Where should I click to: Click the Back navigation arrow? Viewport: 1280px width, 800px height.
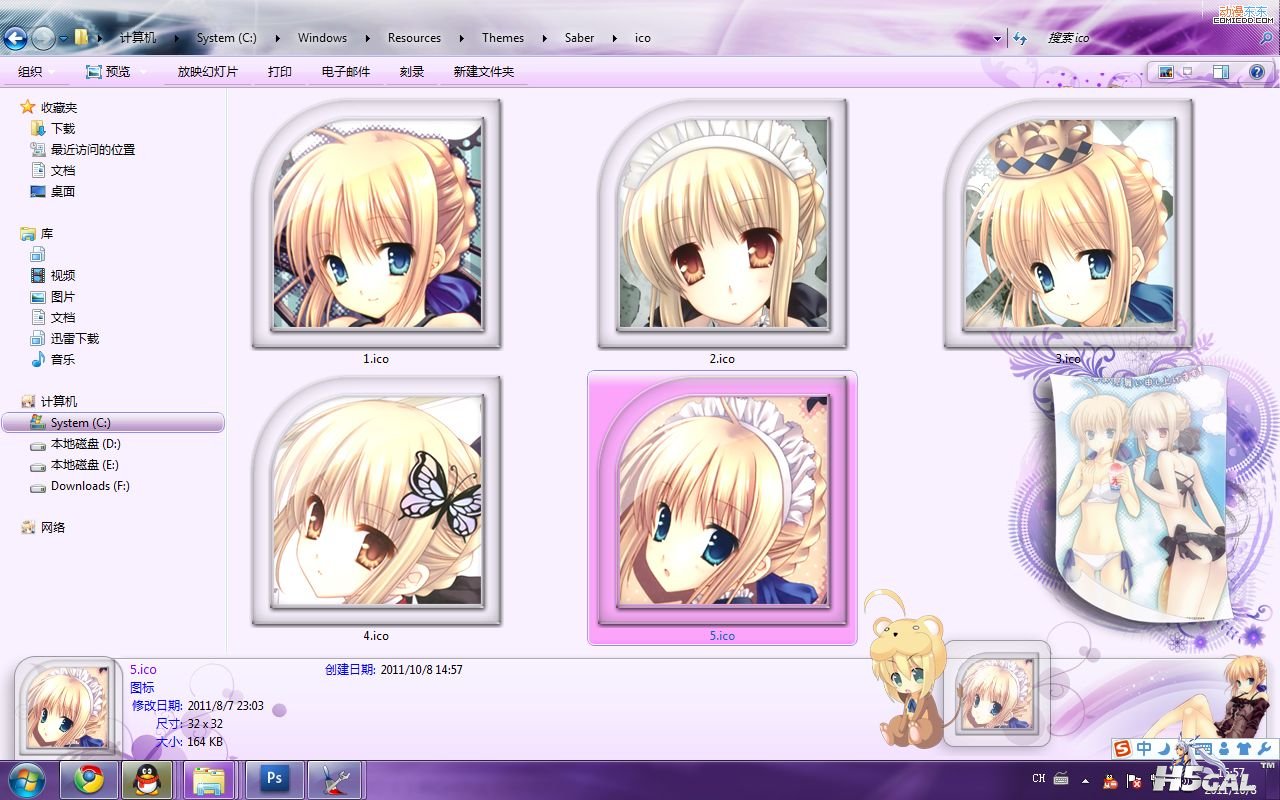[15, 39]
